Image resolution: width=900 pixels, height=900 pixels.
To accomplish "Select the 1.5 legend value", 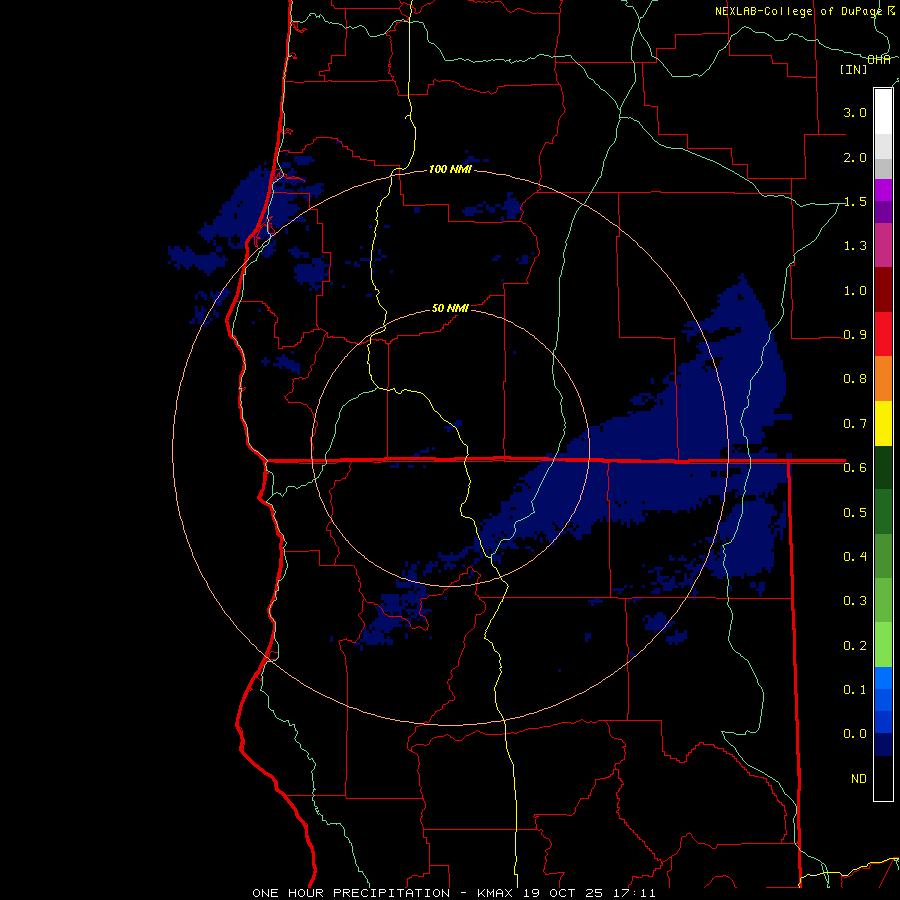I will coord(855,201).
